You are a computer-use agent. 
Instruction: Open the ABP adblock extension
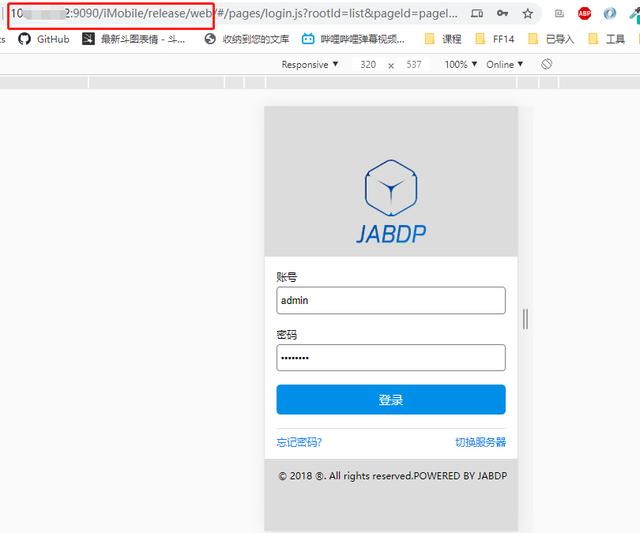pyautogui.click(x=584, y=13)
